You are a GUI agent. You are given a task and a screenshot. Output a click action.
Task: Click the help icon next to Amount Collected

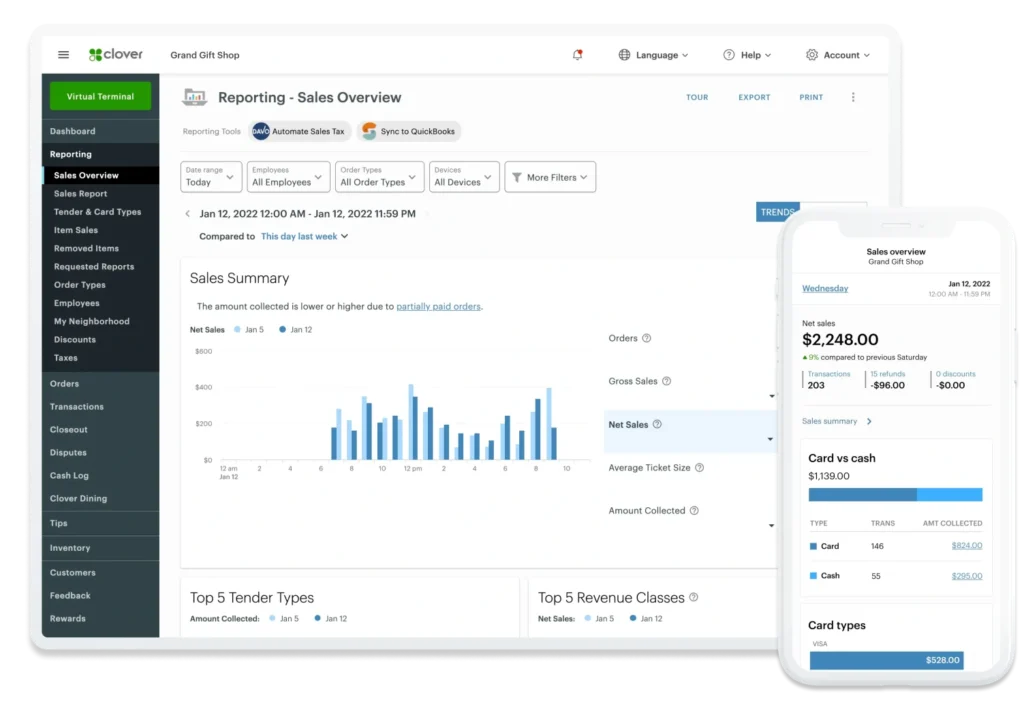click(x=694, y=510)
